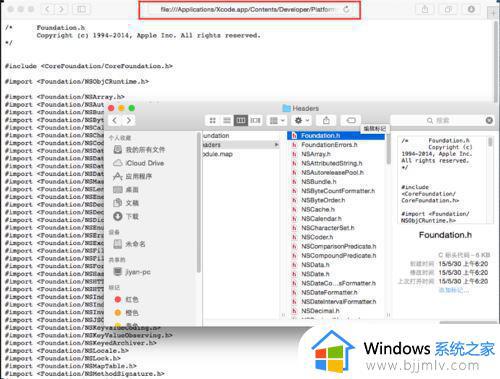
Task: Click the Foundation.h preview thumbnail
Action: click(445, 180)
